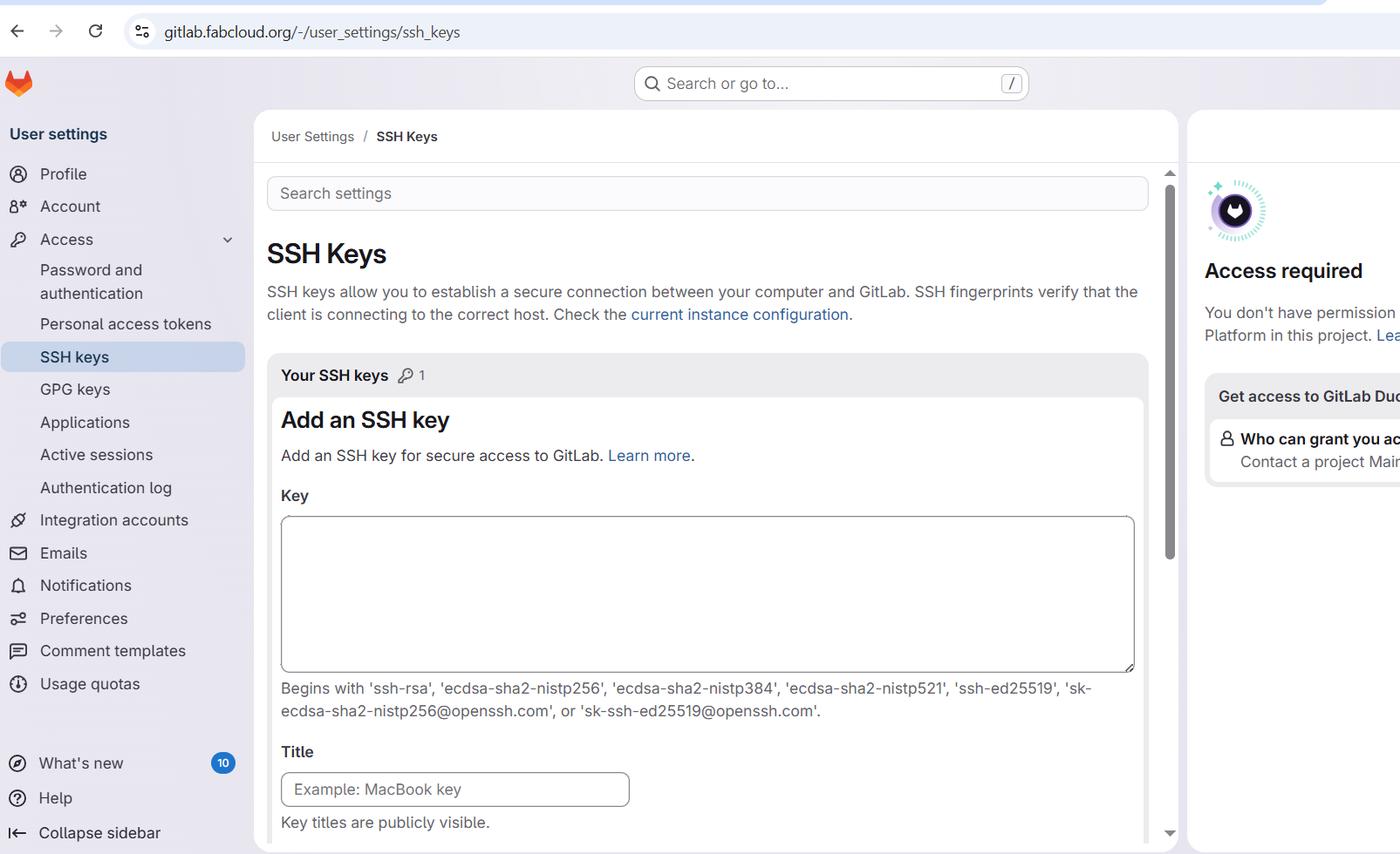Click the slash shortcut badge in search
This screenshot has width=1400, height=854.
(1011, 84)
